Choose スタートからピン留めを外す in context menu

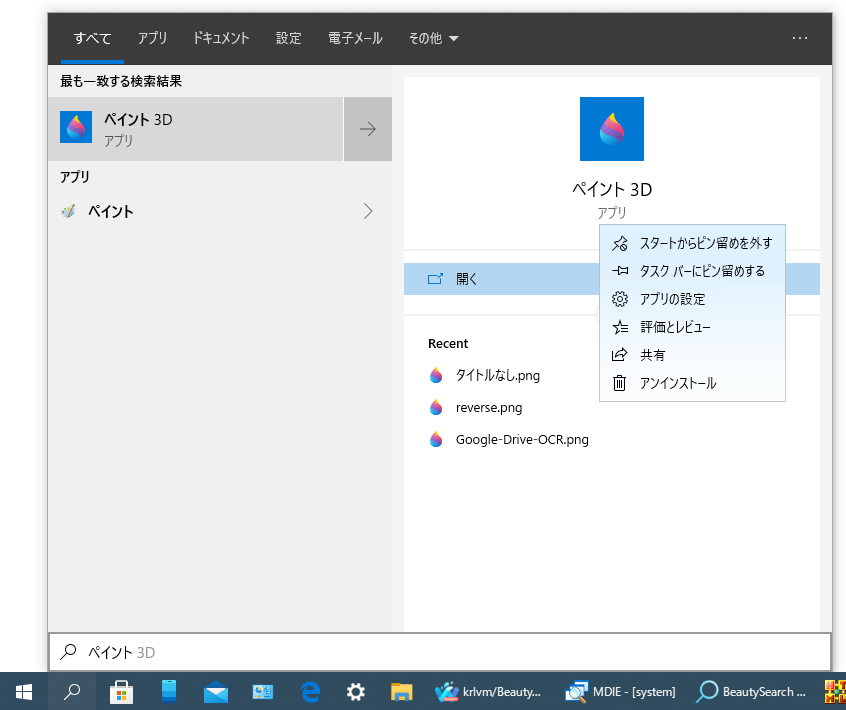pos(692,243)
